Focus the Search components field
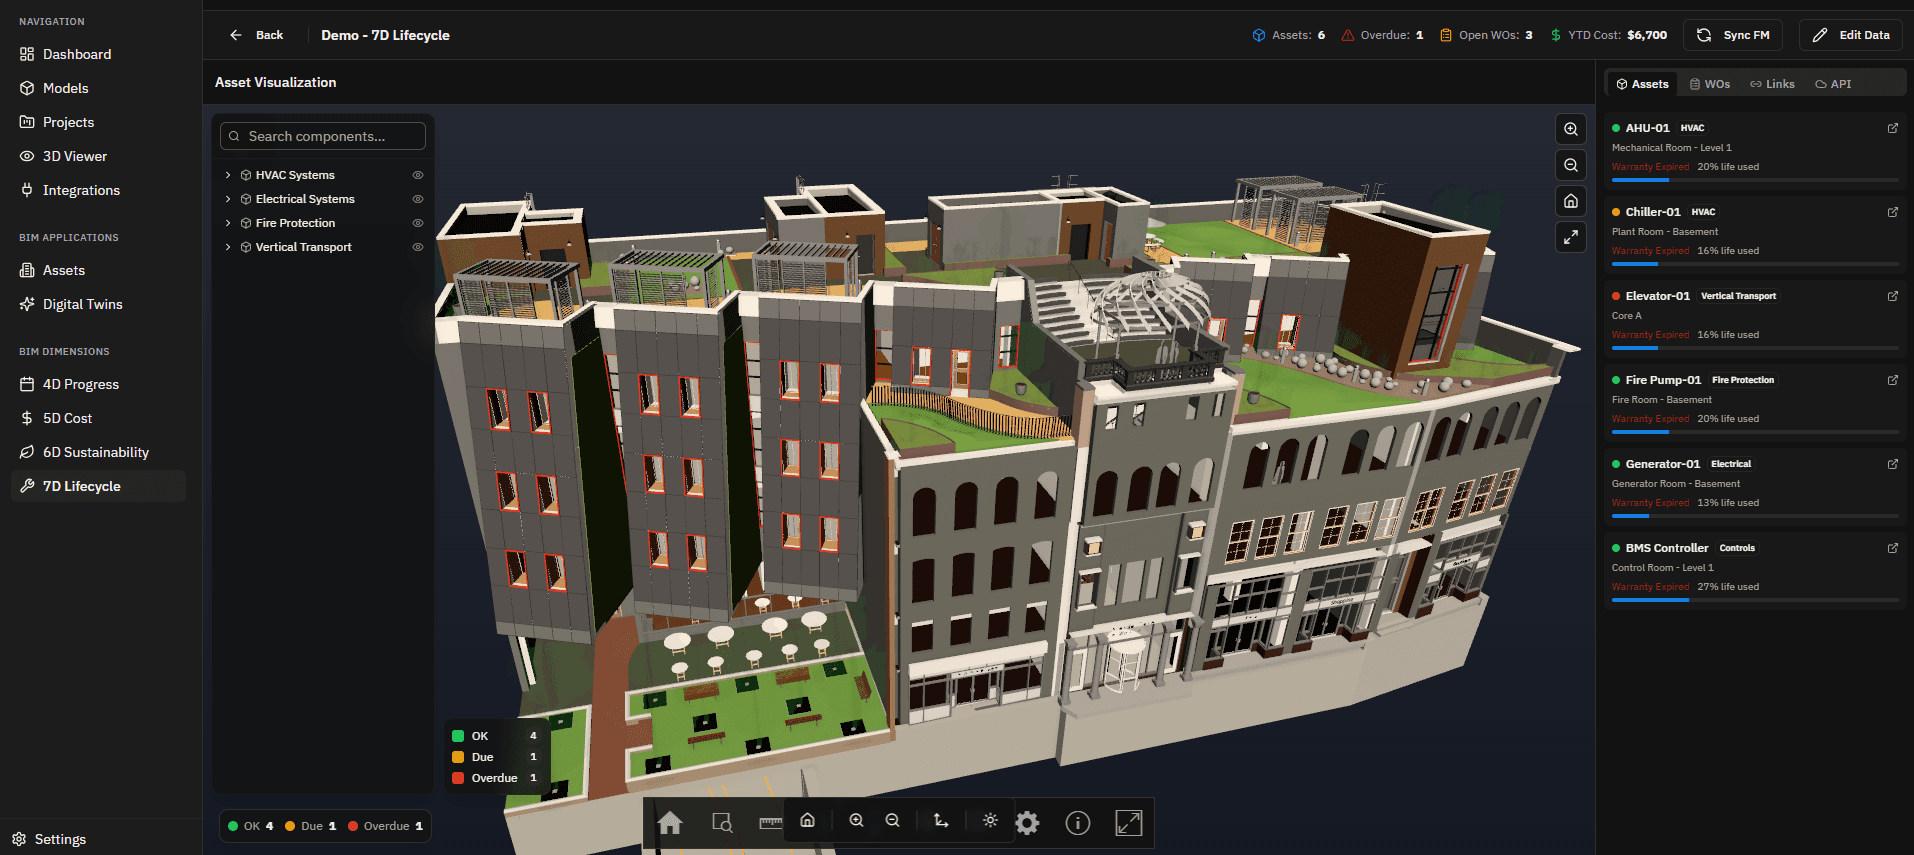1914x855 pixels. point(323,136)
